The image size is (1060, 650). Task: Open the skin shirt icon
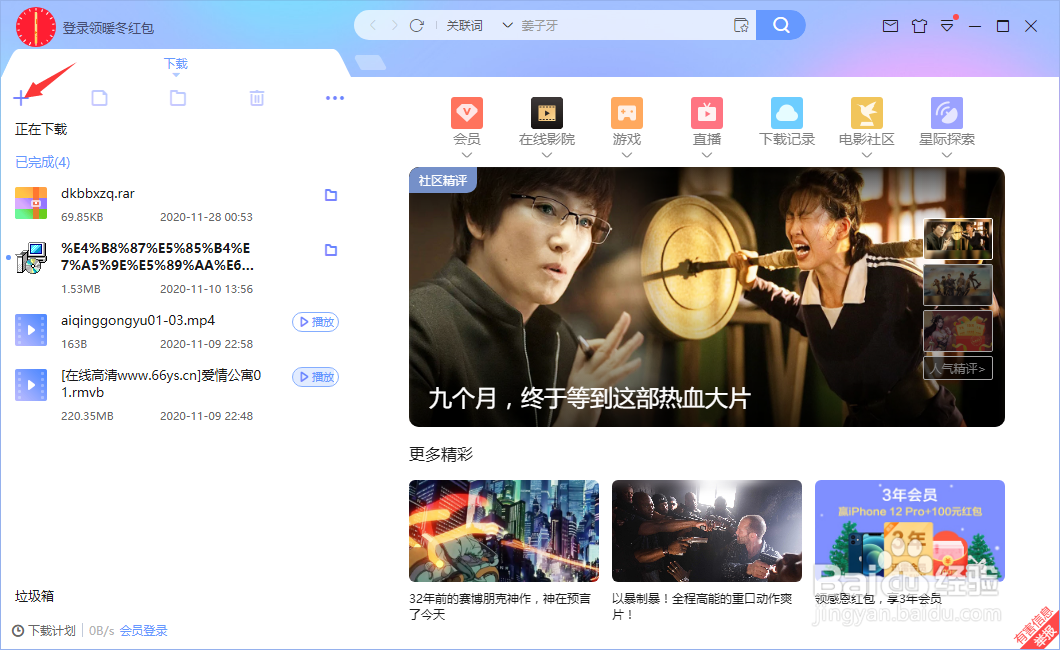coord(919,26)
